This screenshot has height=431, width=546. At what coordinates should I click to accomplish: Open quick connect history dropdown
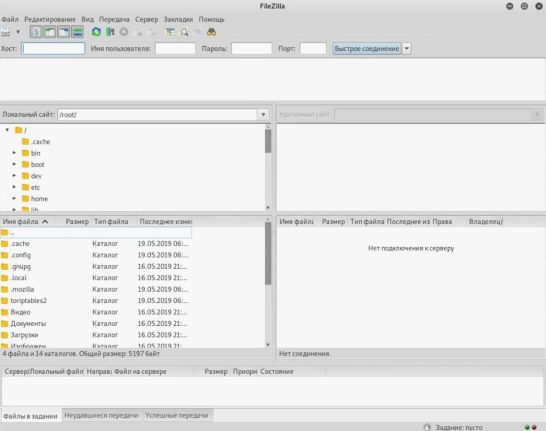[407, 48]
